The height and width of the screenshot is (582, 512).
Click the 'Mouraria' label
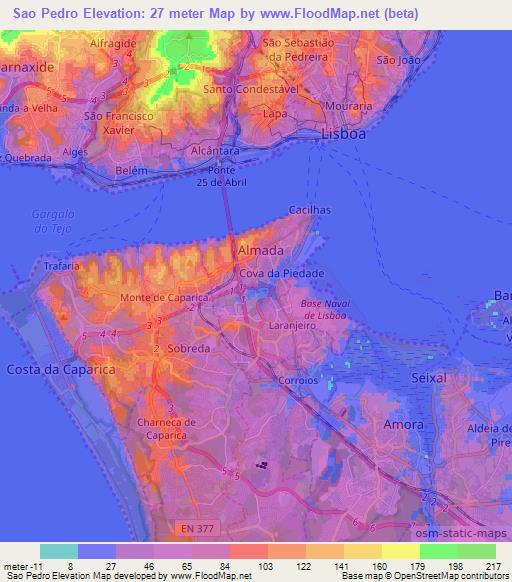tap(349, 106)
